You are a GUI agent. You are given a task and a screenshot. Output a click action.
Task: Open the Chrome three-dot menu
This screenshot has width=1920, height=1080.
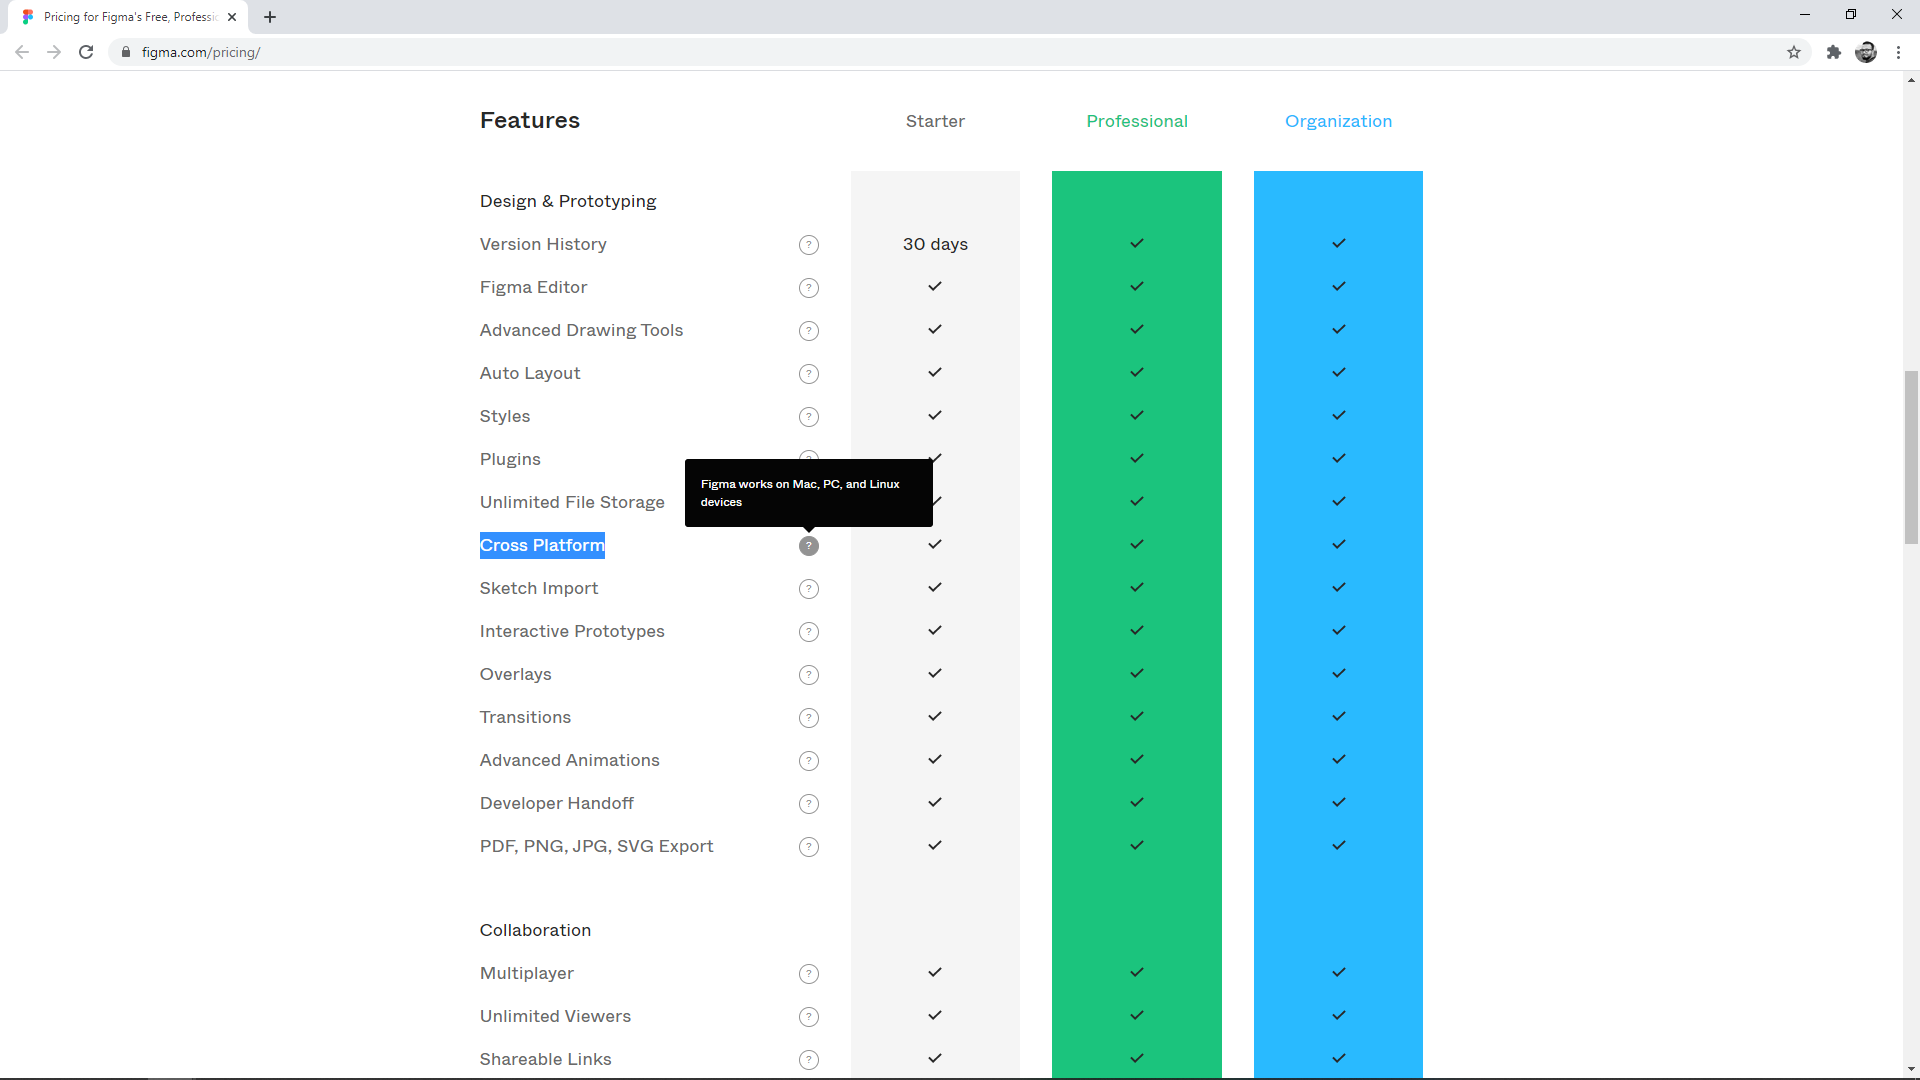[1898, 52]
